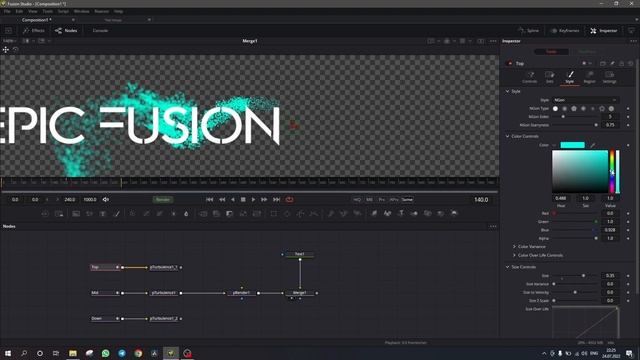Play the composition in reverse
The image size is (640, 360).
click(x=233, y=200)
